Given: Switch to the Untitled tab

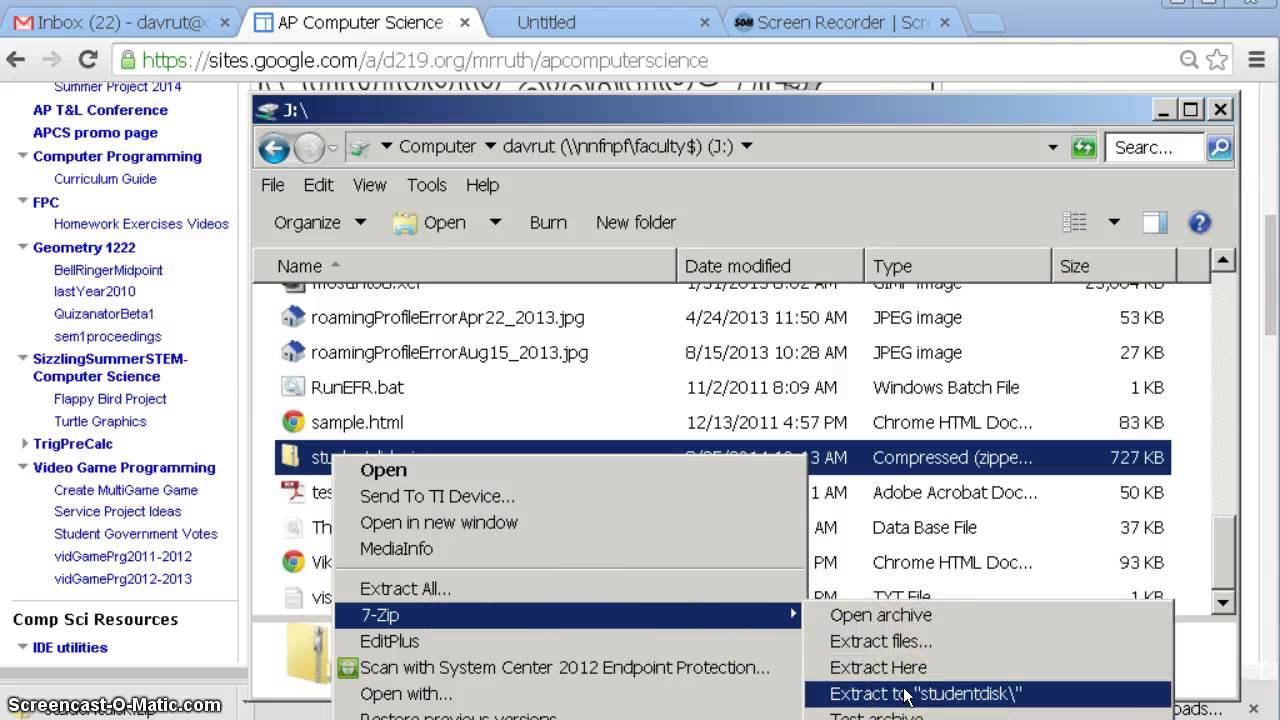Looking at the screenshot, I should (x=600, y=22).
